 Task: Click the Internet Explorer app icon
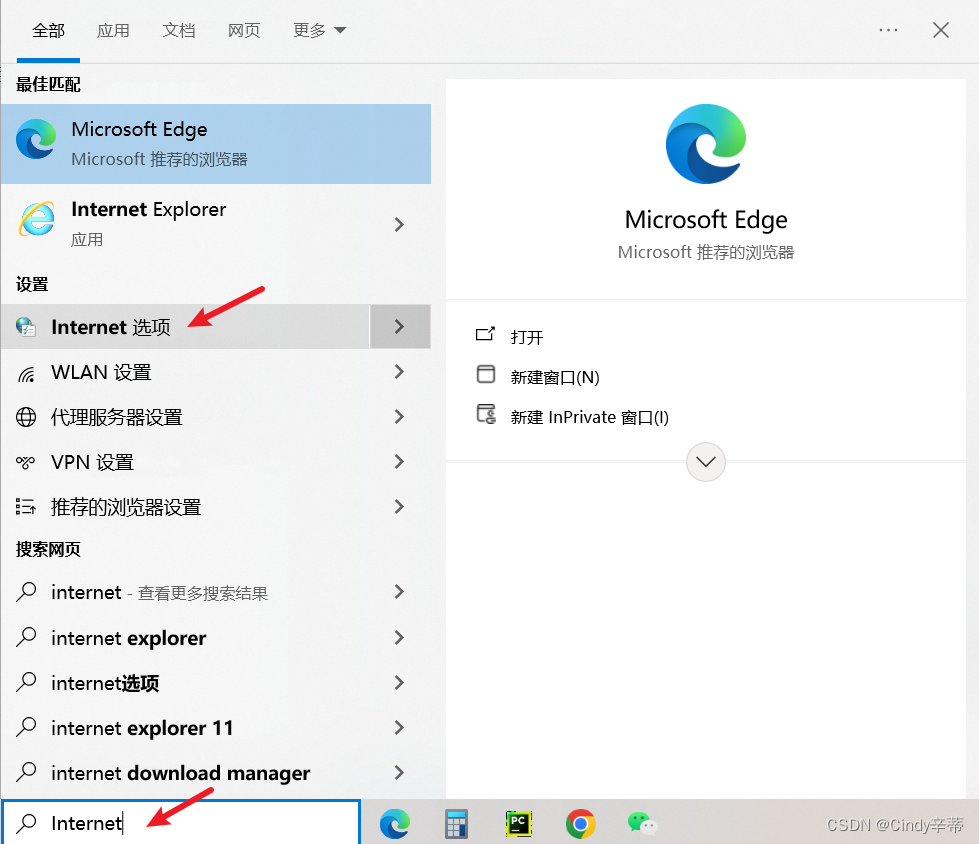tap(37, 219)
